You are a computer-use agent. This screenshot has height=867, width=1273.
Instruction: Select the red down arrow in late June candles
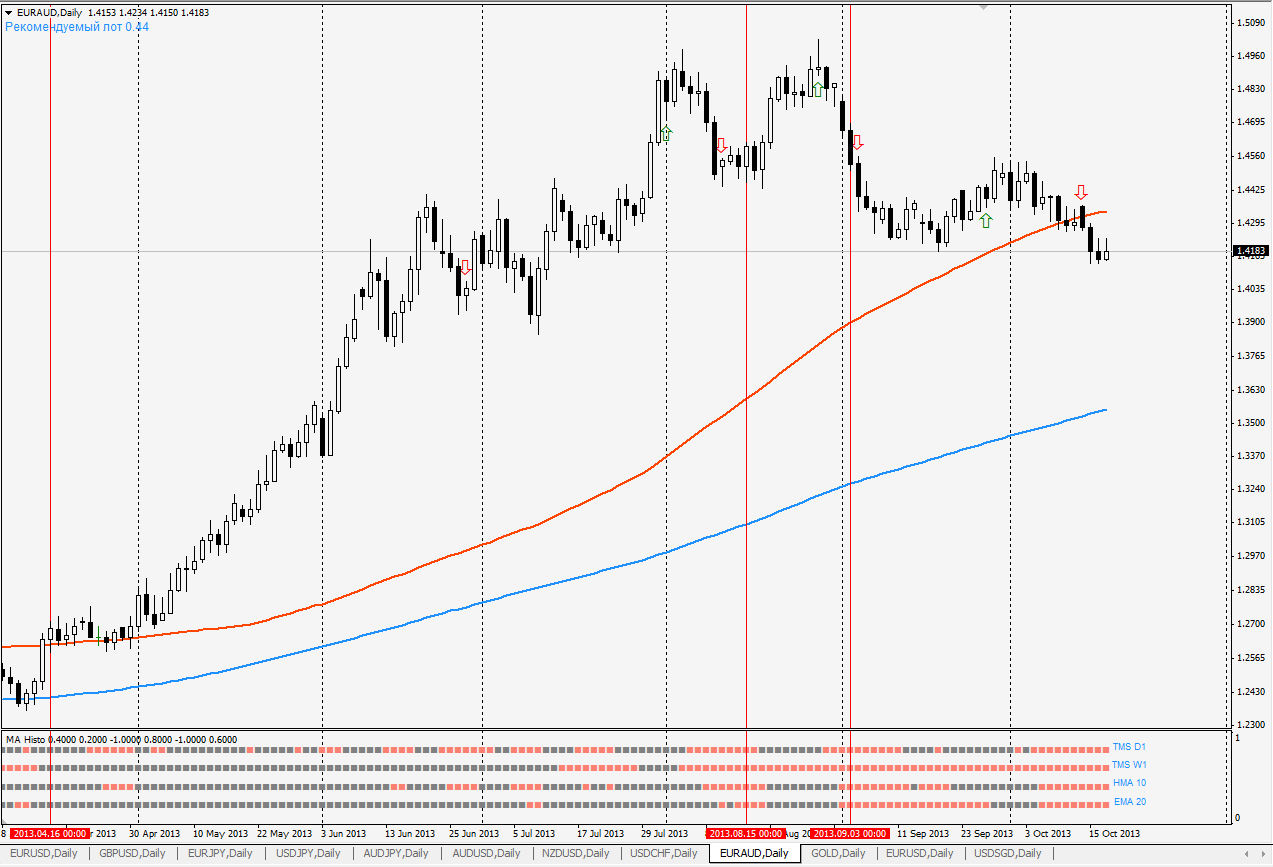pyautogui.click(x=465, y=267)
